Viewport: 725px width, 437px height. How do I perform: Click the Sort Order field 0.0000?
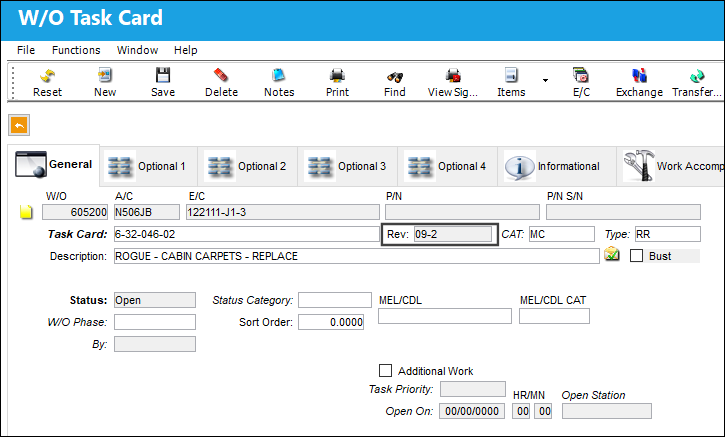tap(331, 322)
